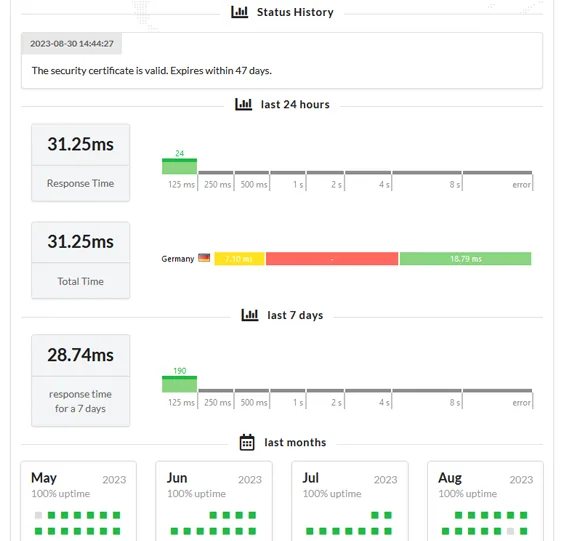Click the security certificate validity message
The image size is (564, 541).
click(x=151, y=71)
